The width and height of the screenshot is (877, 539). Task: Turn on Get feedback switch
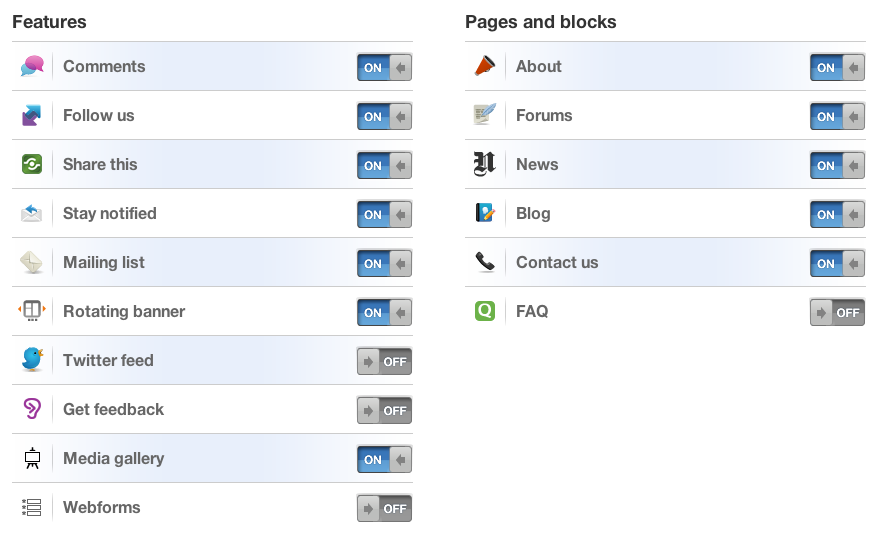[x=384, y=410]
